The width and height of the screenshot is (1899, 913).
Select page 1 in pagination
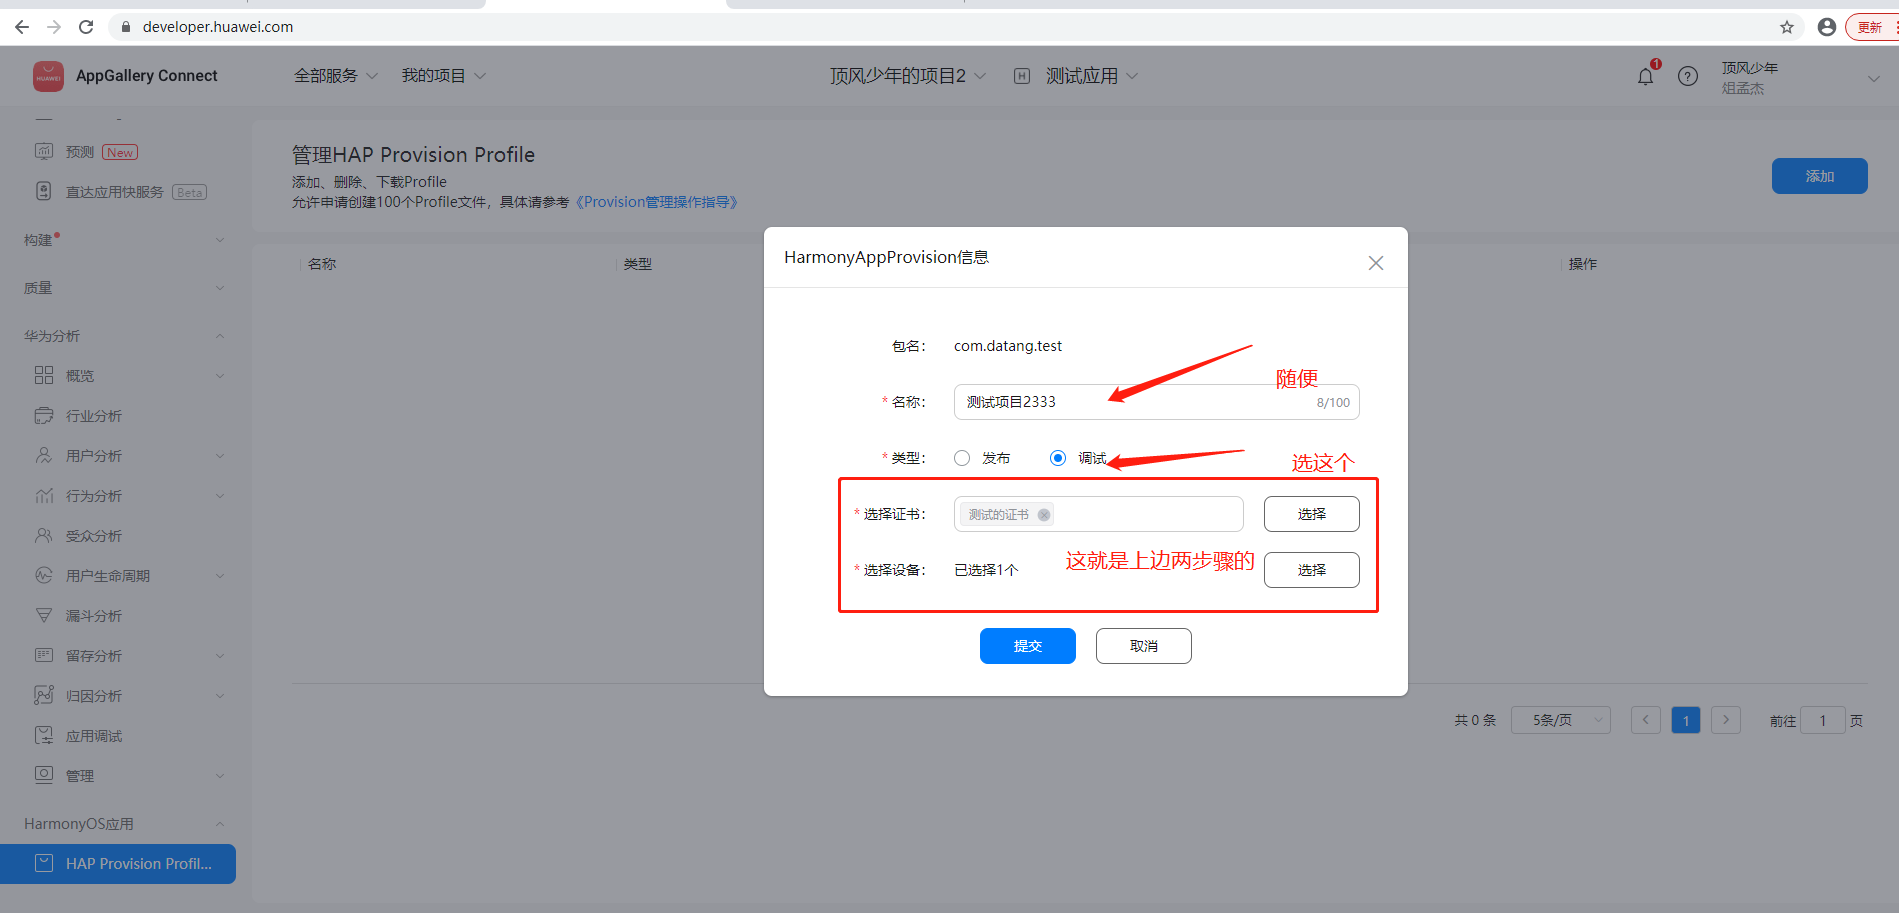[1686, 720]
